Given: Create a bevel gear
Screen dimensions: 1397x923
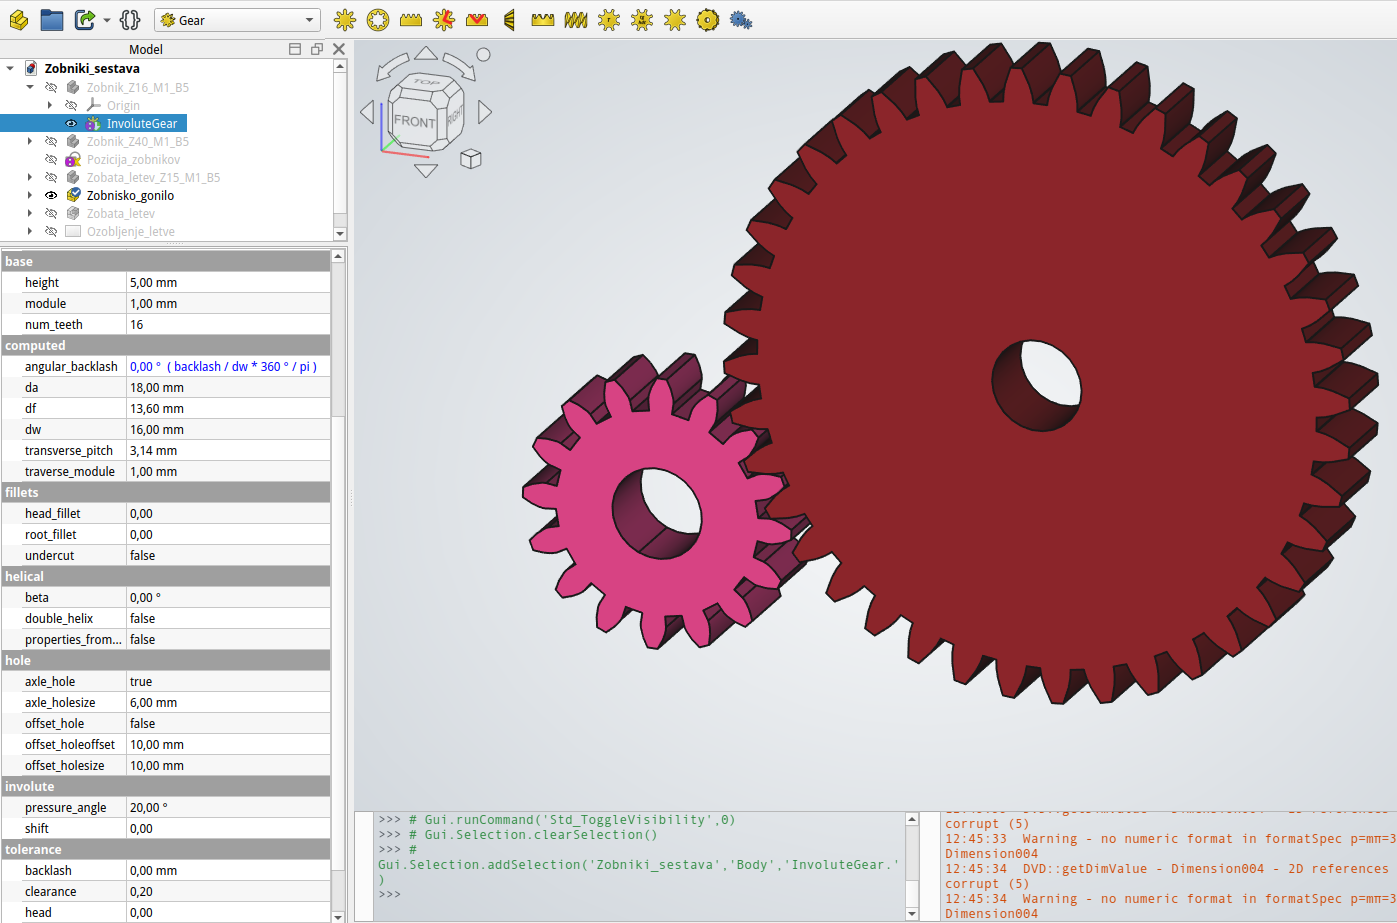Looking at the screenshot, I should point(508,19).
